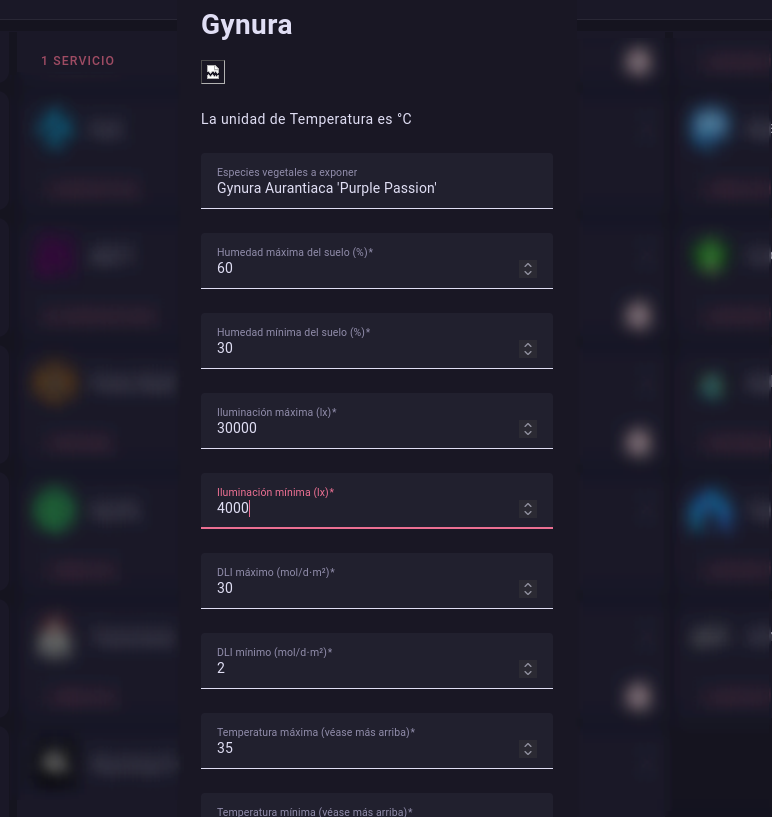Click the DLI máximo stepper control
Viewport: 772px width, 817px height.
[528, 588]
